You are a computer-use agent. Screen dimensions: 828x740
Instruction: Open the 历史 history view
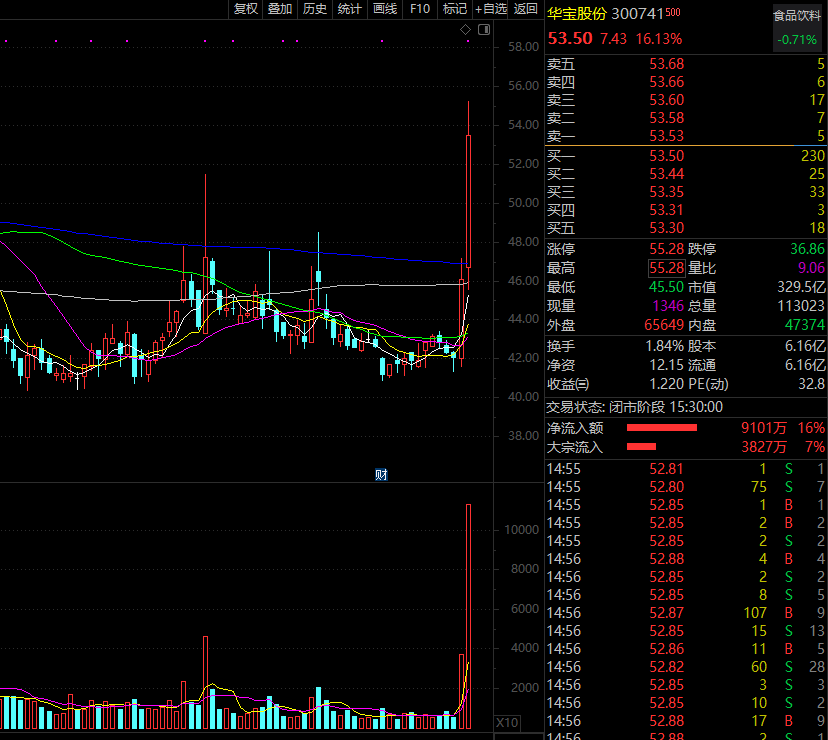315,9
